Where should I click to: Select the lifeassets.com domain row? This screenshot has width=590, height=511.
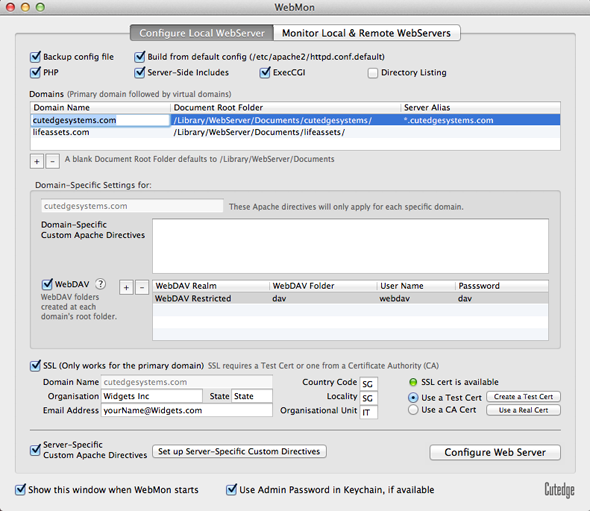click(295, 132)
